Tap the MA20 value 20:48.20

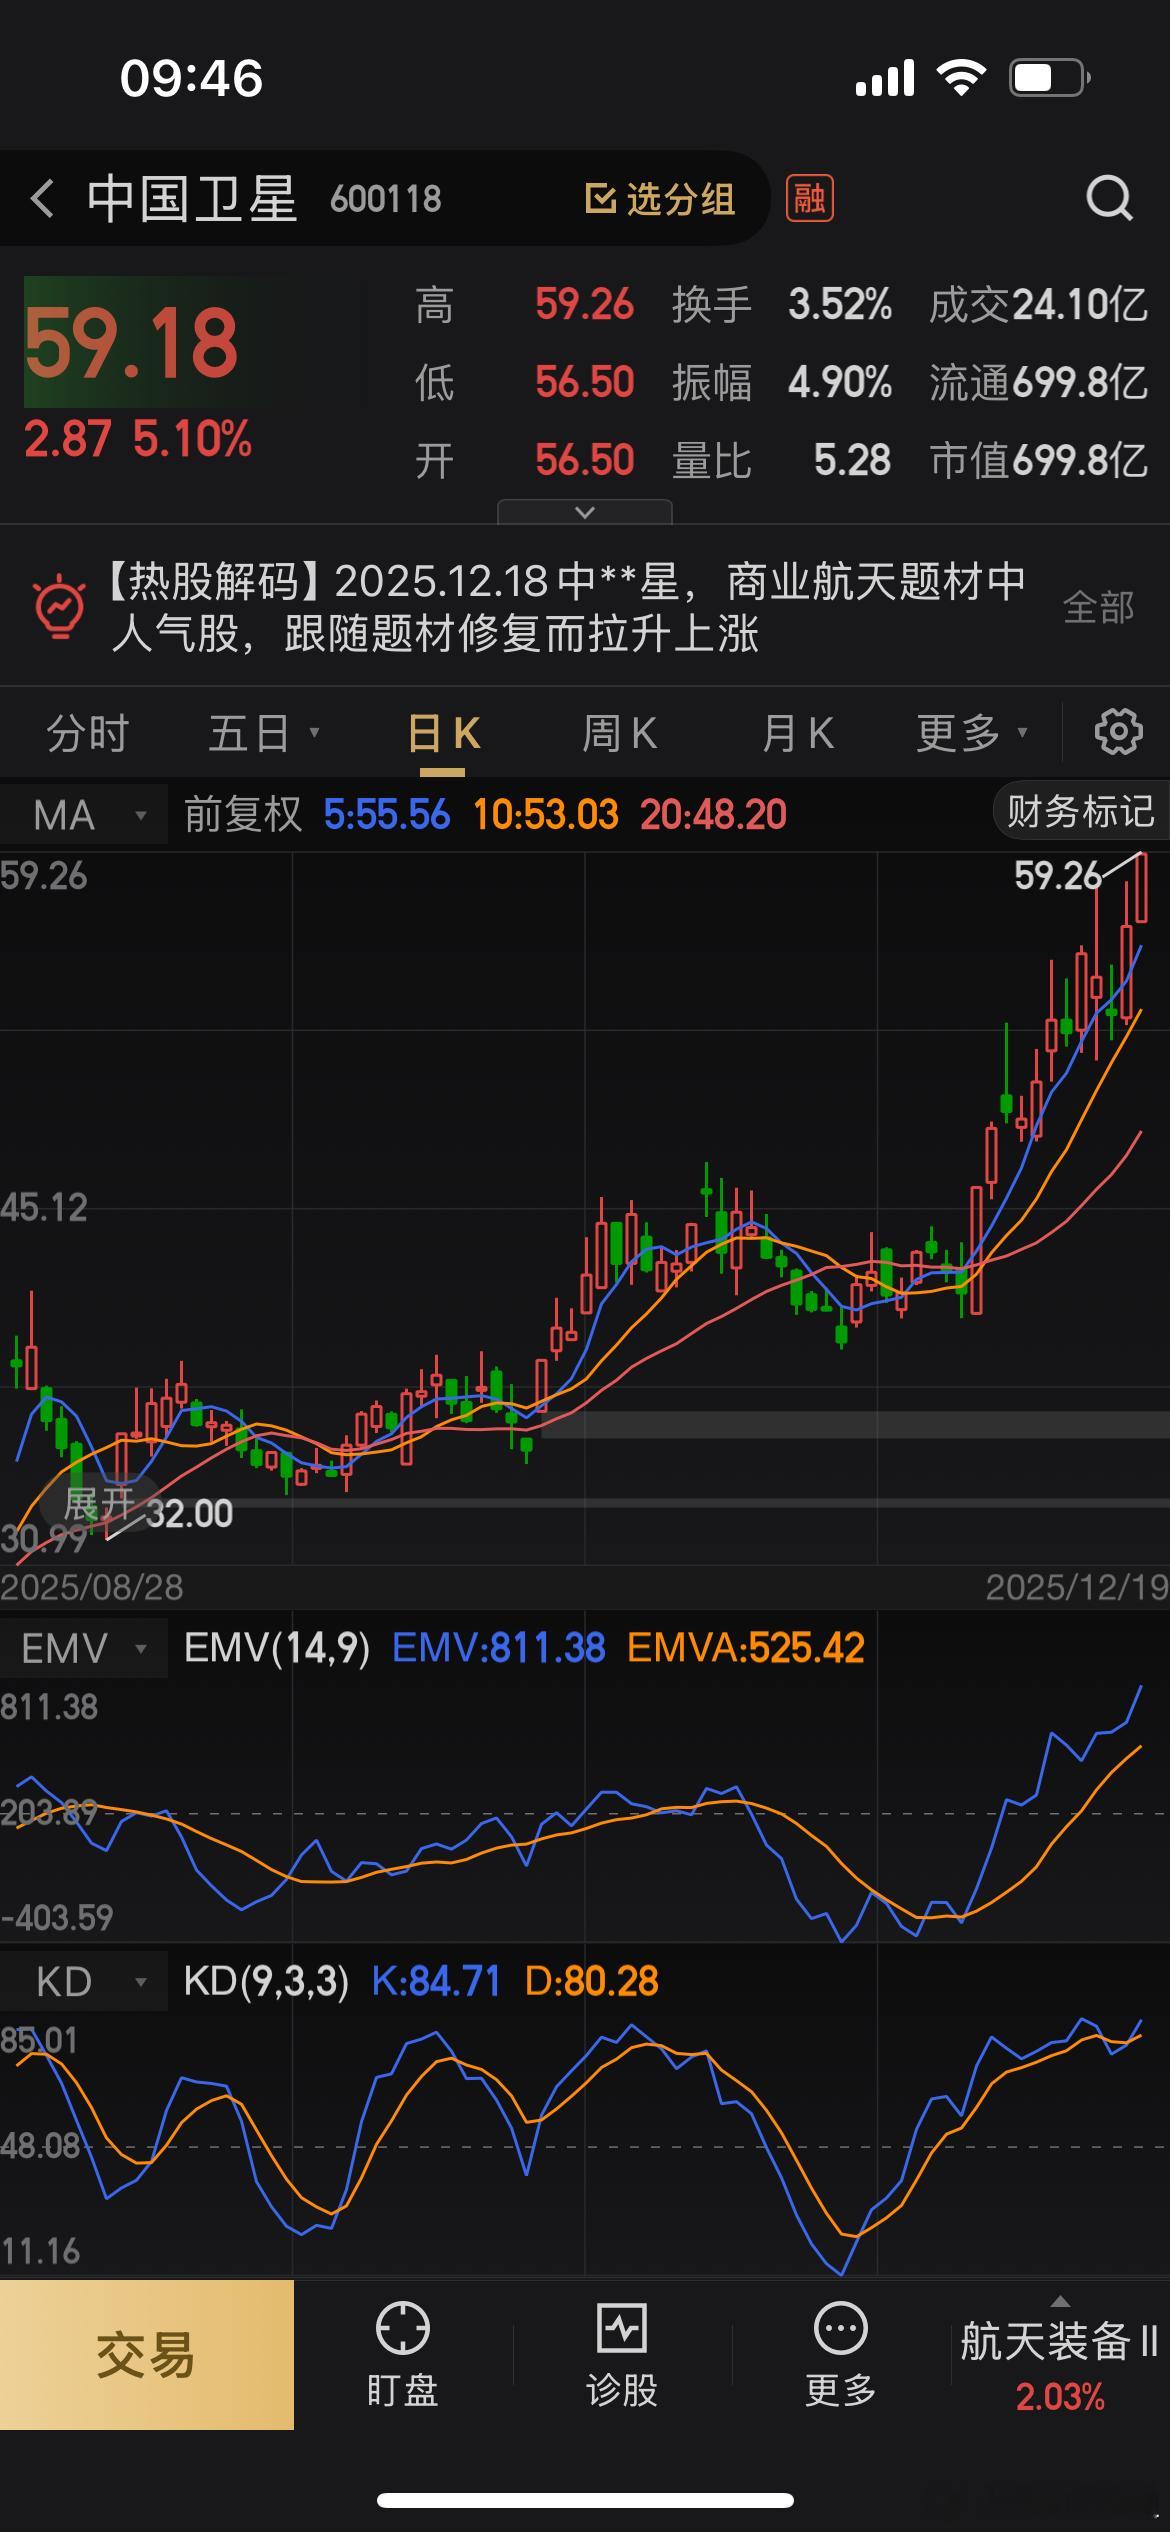[714, 815]
